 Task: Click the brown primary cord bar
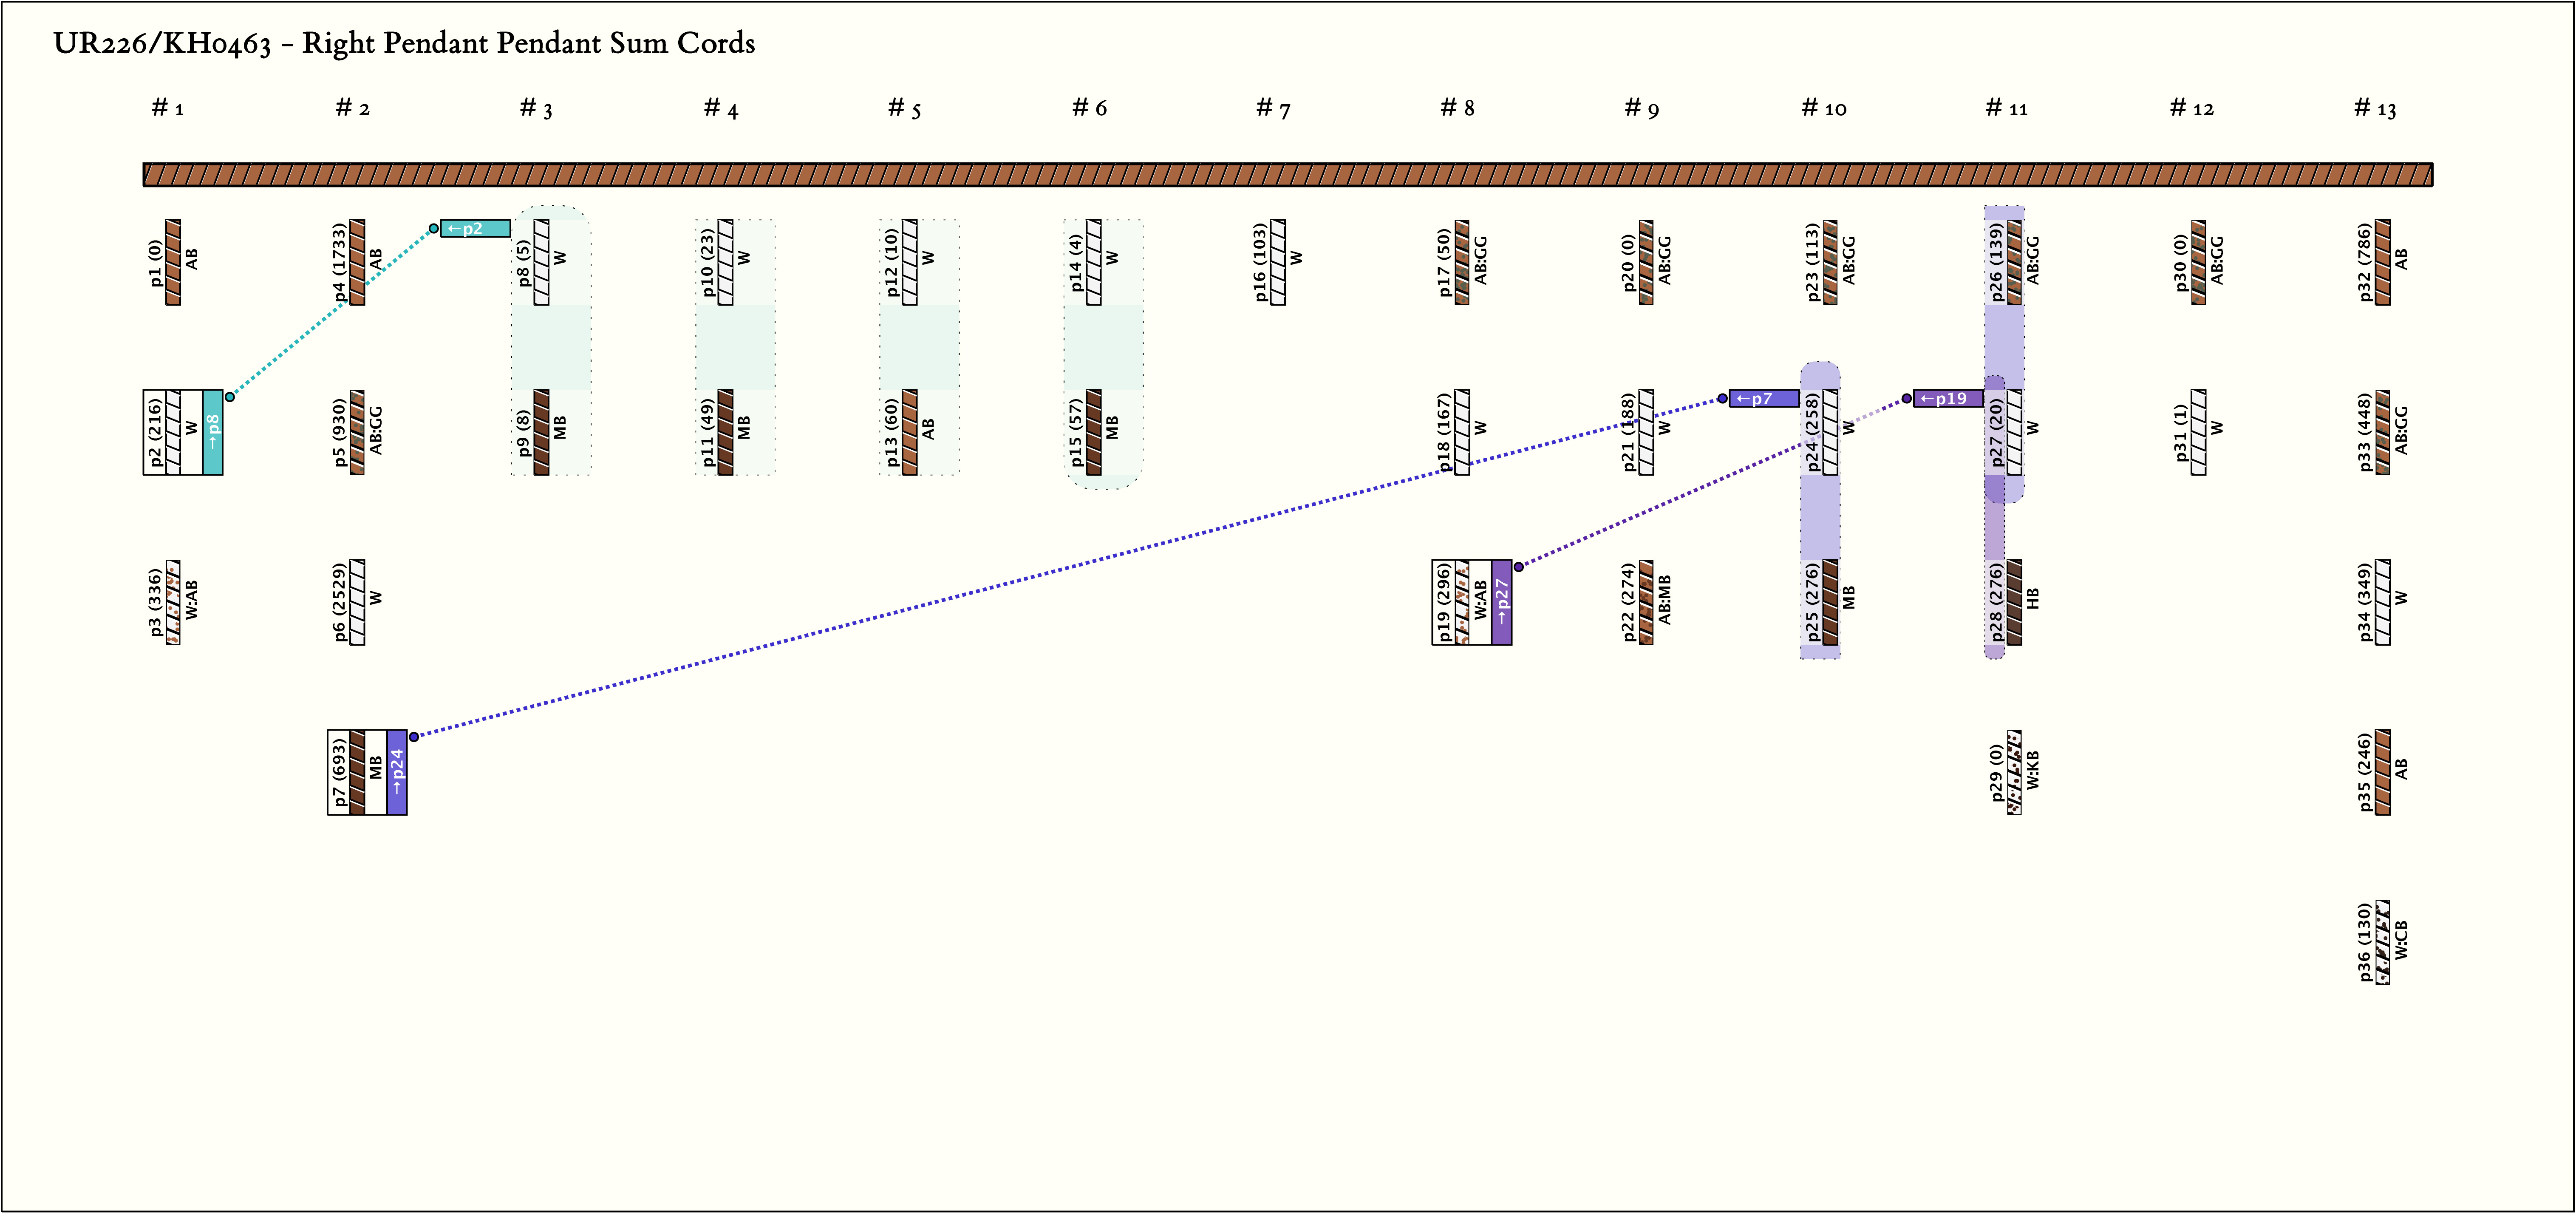tap(1288, 175)
